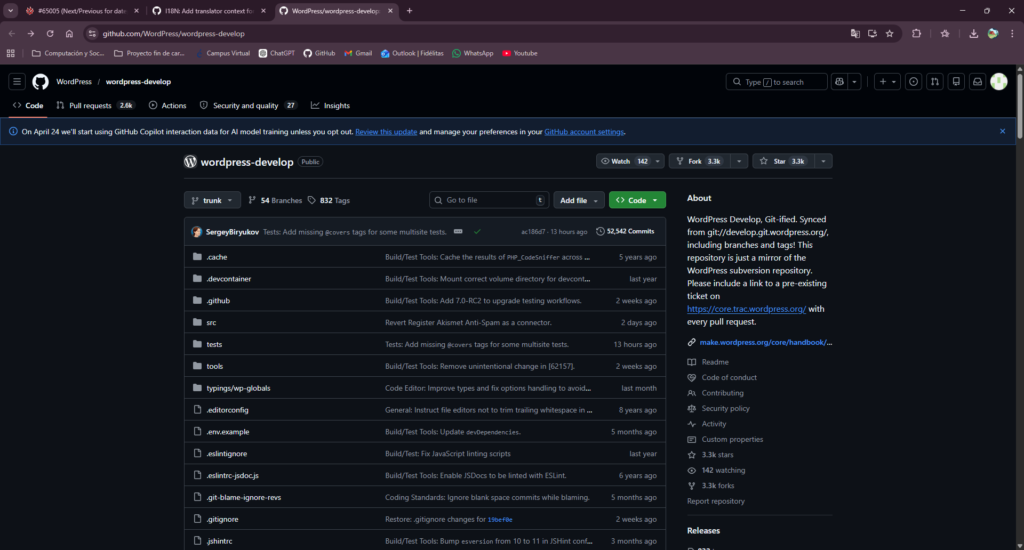Screen dimensions: 1024x550
Task: Open the .eslintignore file
Action: pos(227,454)
